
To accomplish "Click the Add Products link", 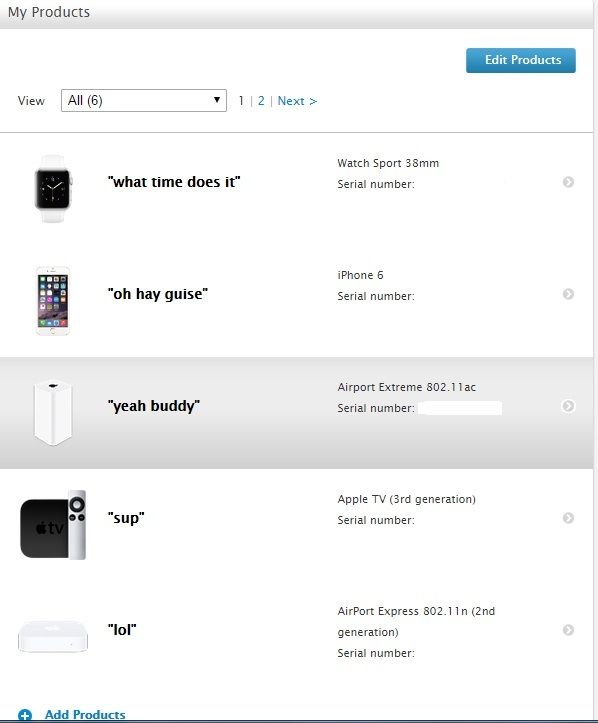I will pyautogui.click(x=85, y=715).
